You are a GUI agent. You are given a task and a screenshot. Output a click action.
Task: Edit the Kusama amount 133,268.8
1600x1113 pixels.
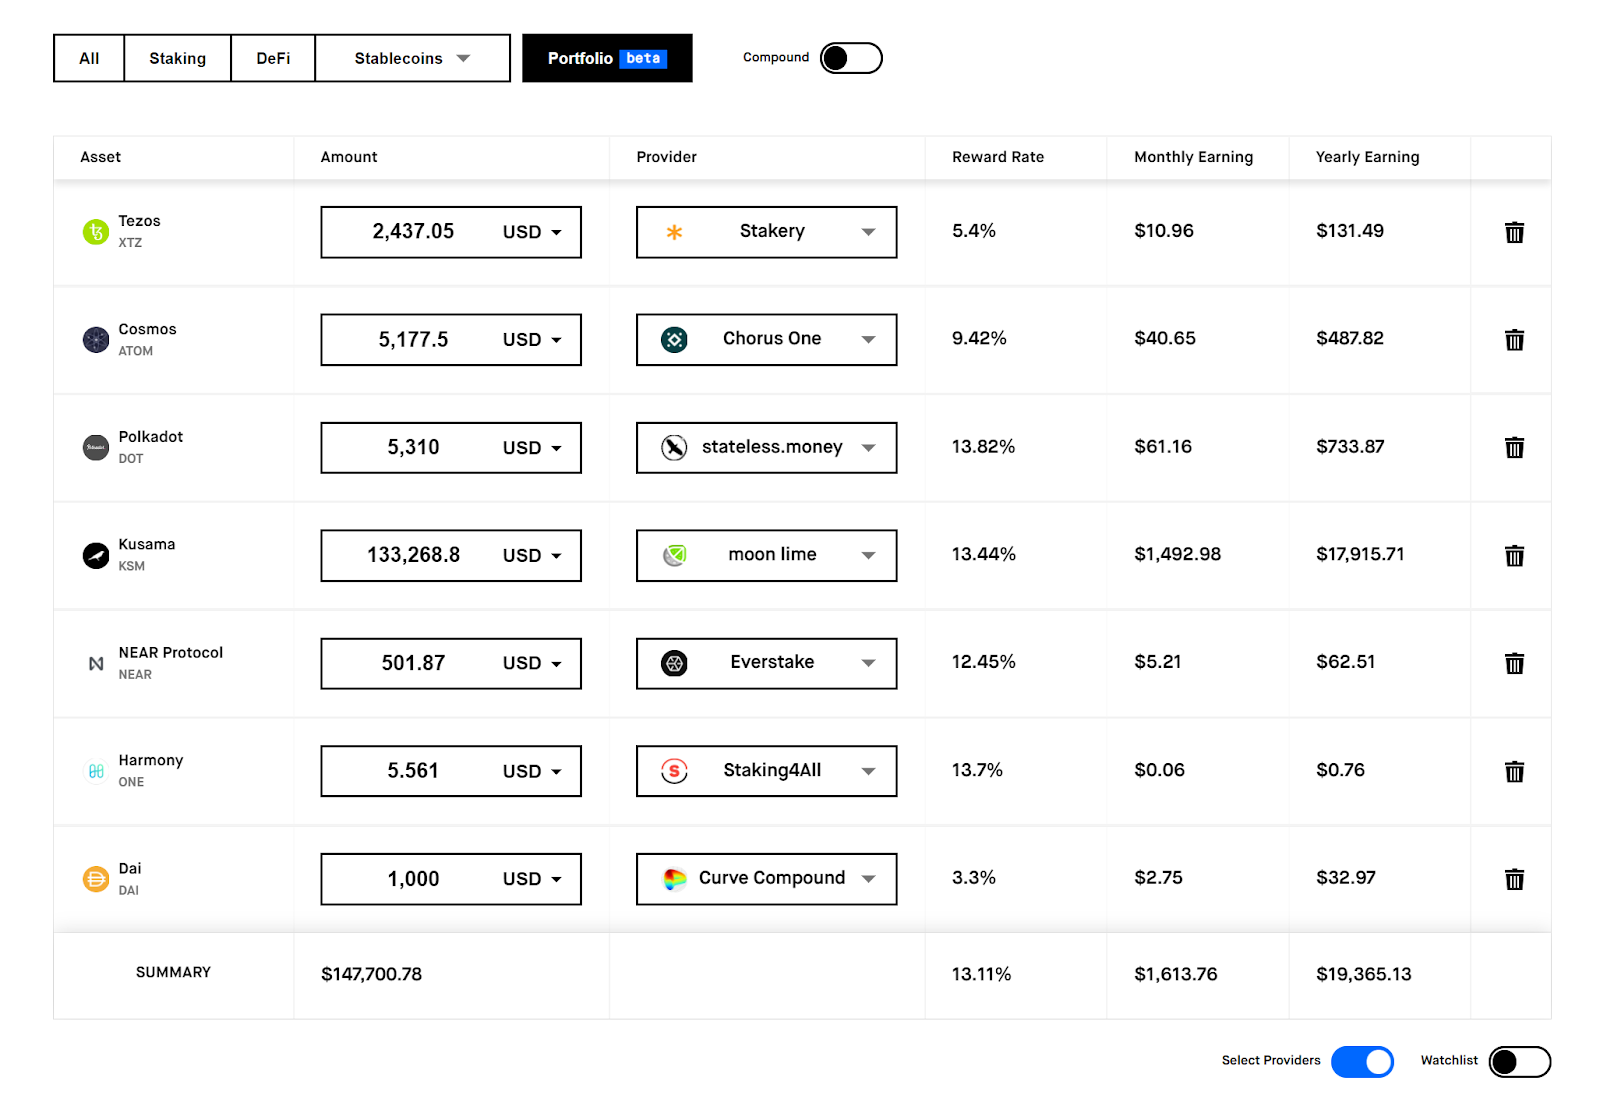pos(413,555)
